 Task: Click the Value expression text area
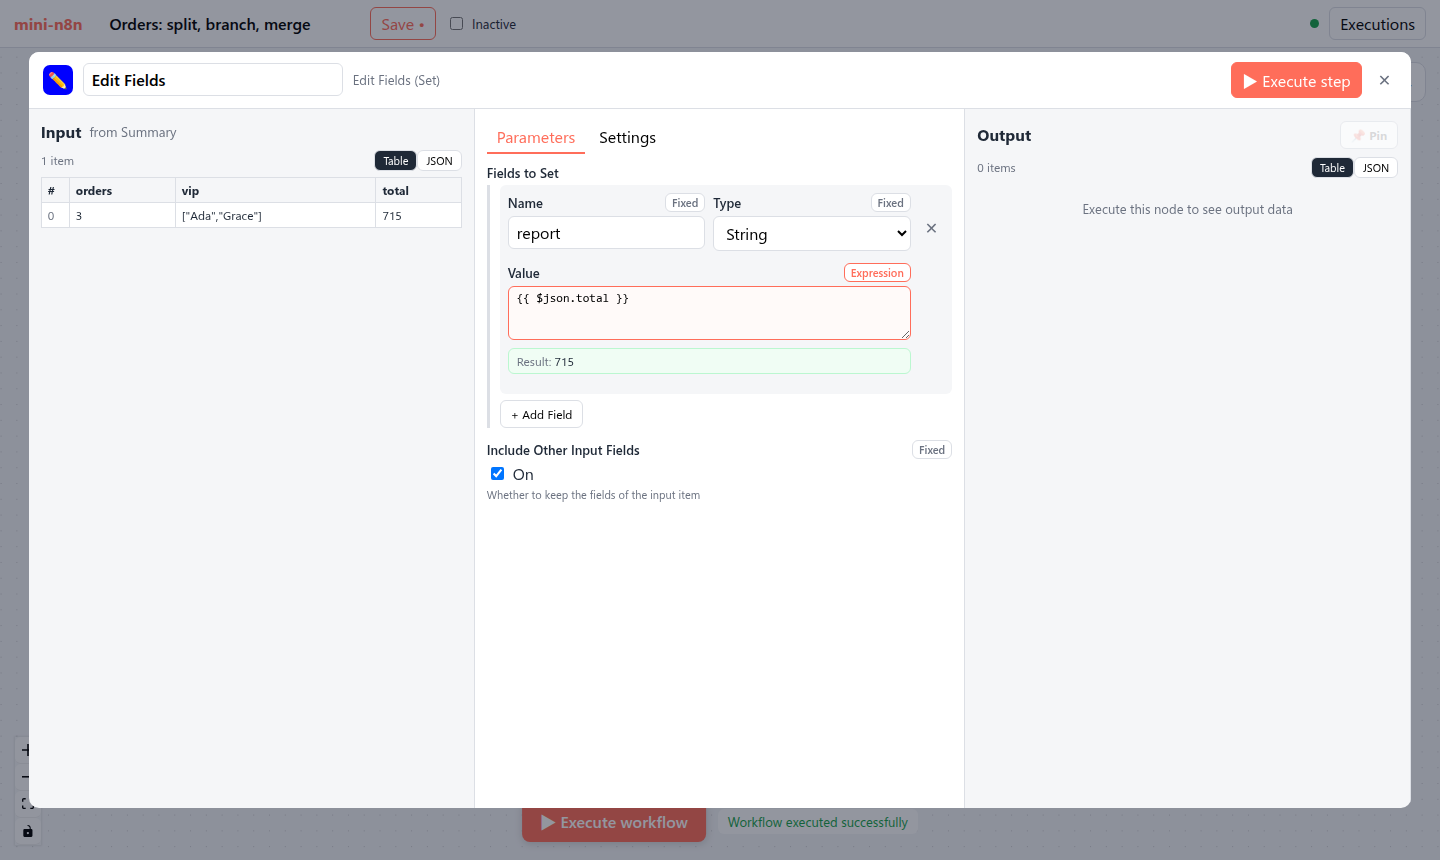point(709,313)
